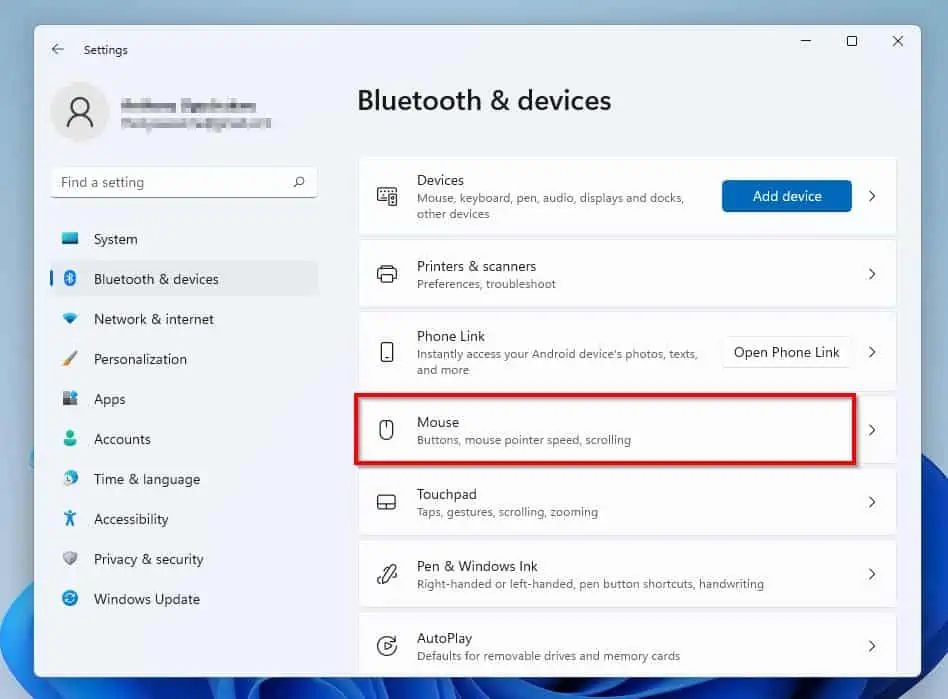Click the phone icon for Phone Link
This screenshot has width=948, height=699.
pyautogui.click(x=387, y=351)
